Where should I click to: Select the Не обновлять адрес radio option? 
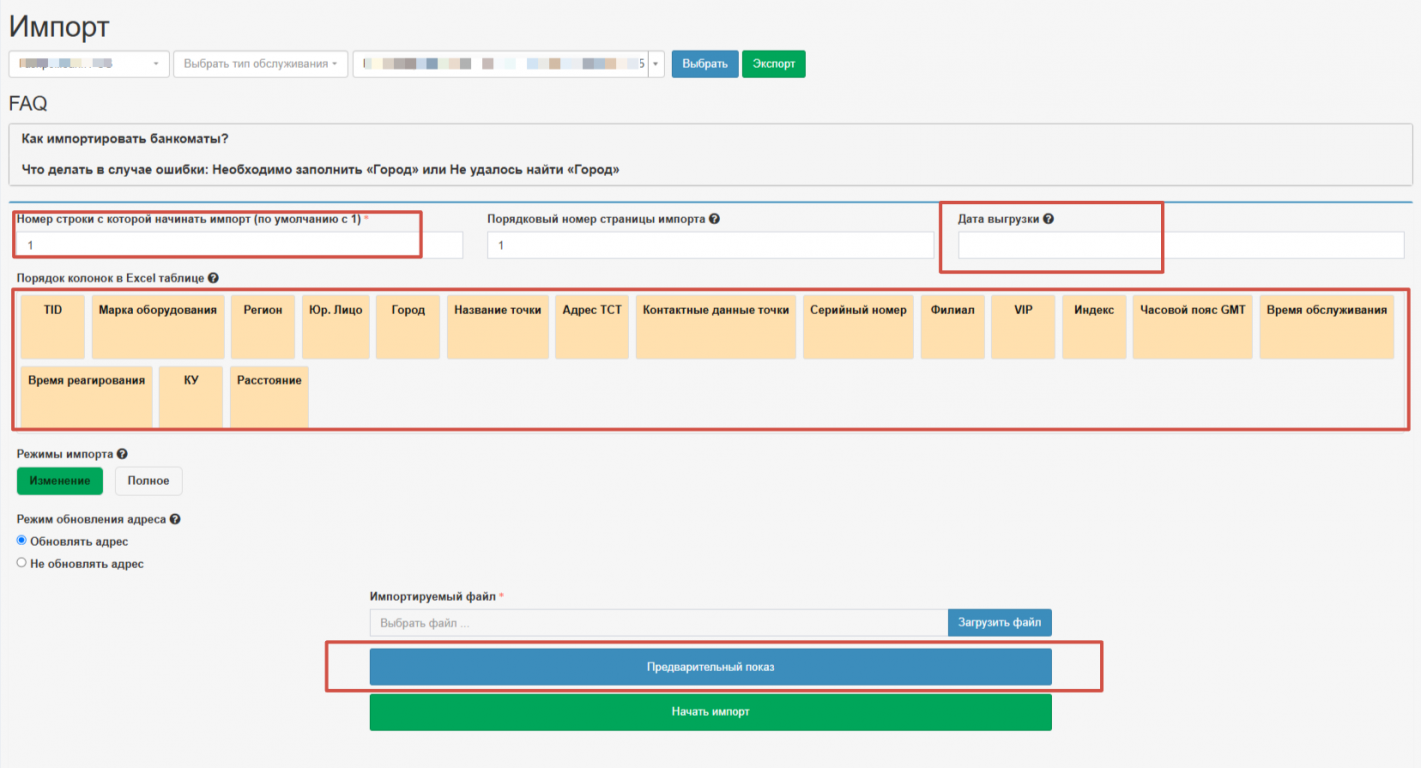(x=22, y=563)
